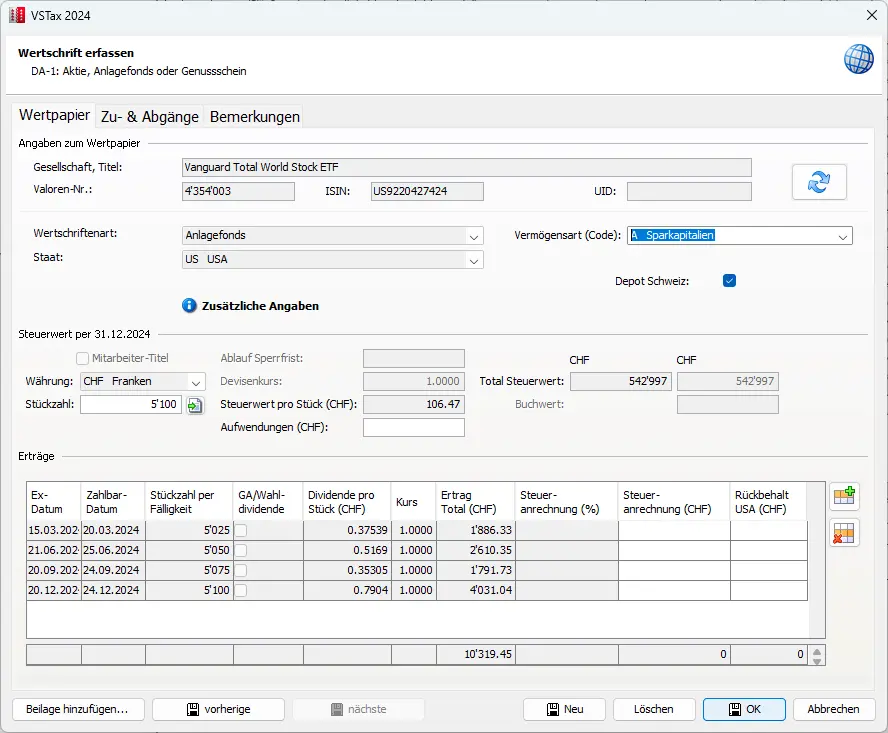Screen dimensions: 888x733
Task: Click the icon next to the Stückzahl field
Action: point(195,405)
